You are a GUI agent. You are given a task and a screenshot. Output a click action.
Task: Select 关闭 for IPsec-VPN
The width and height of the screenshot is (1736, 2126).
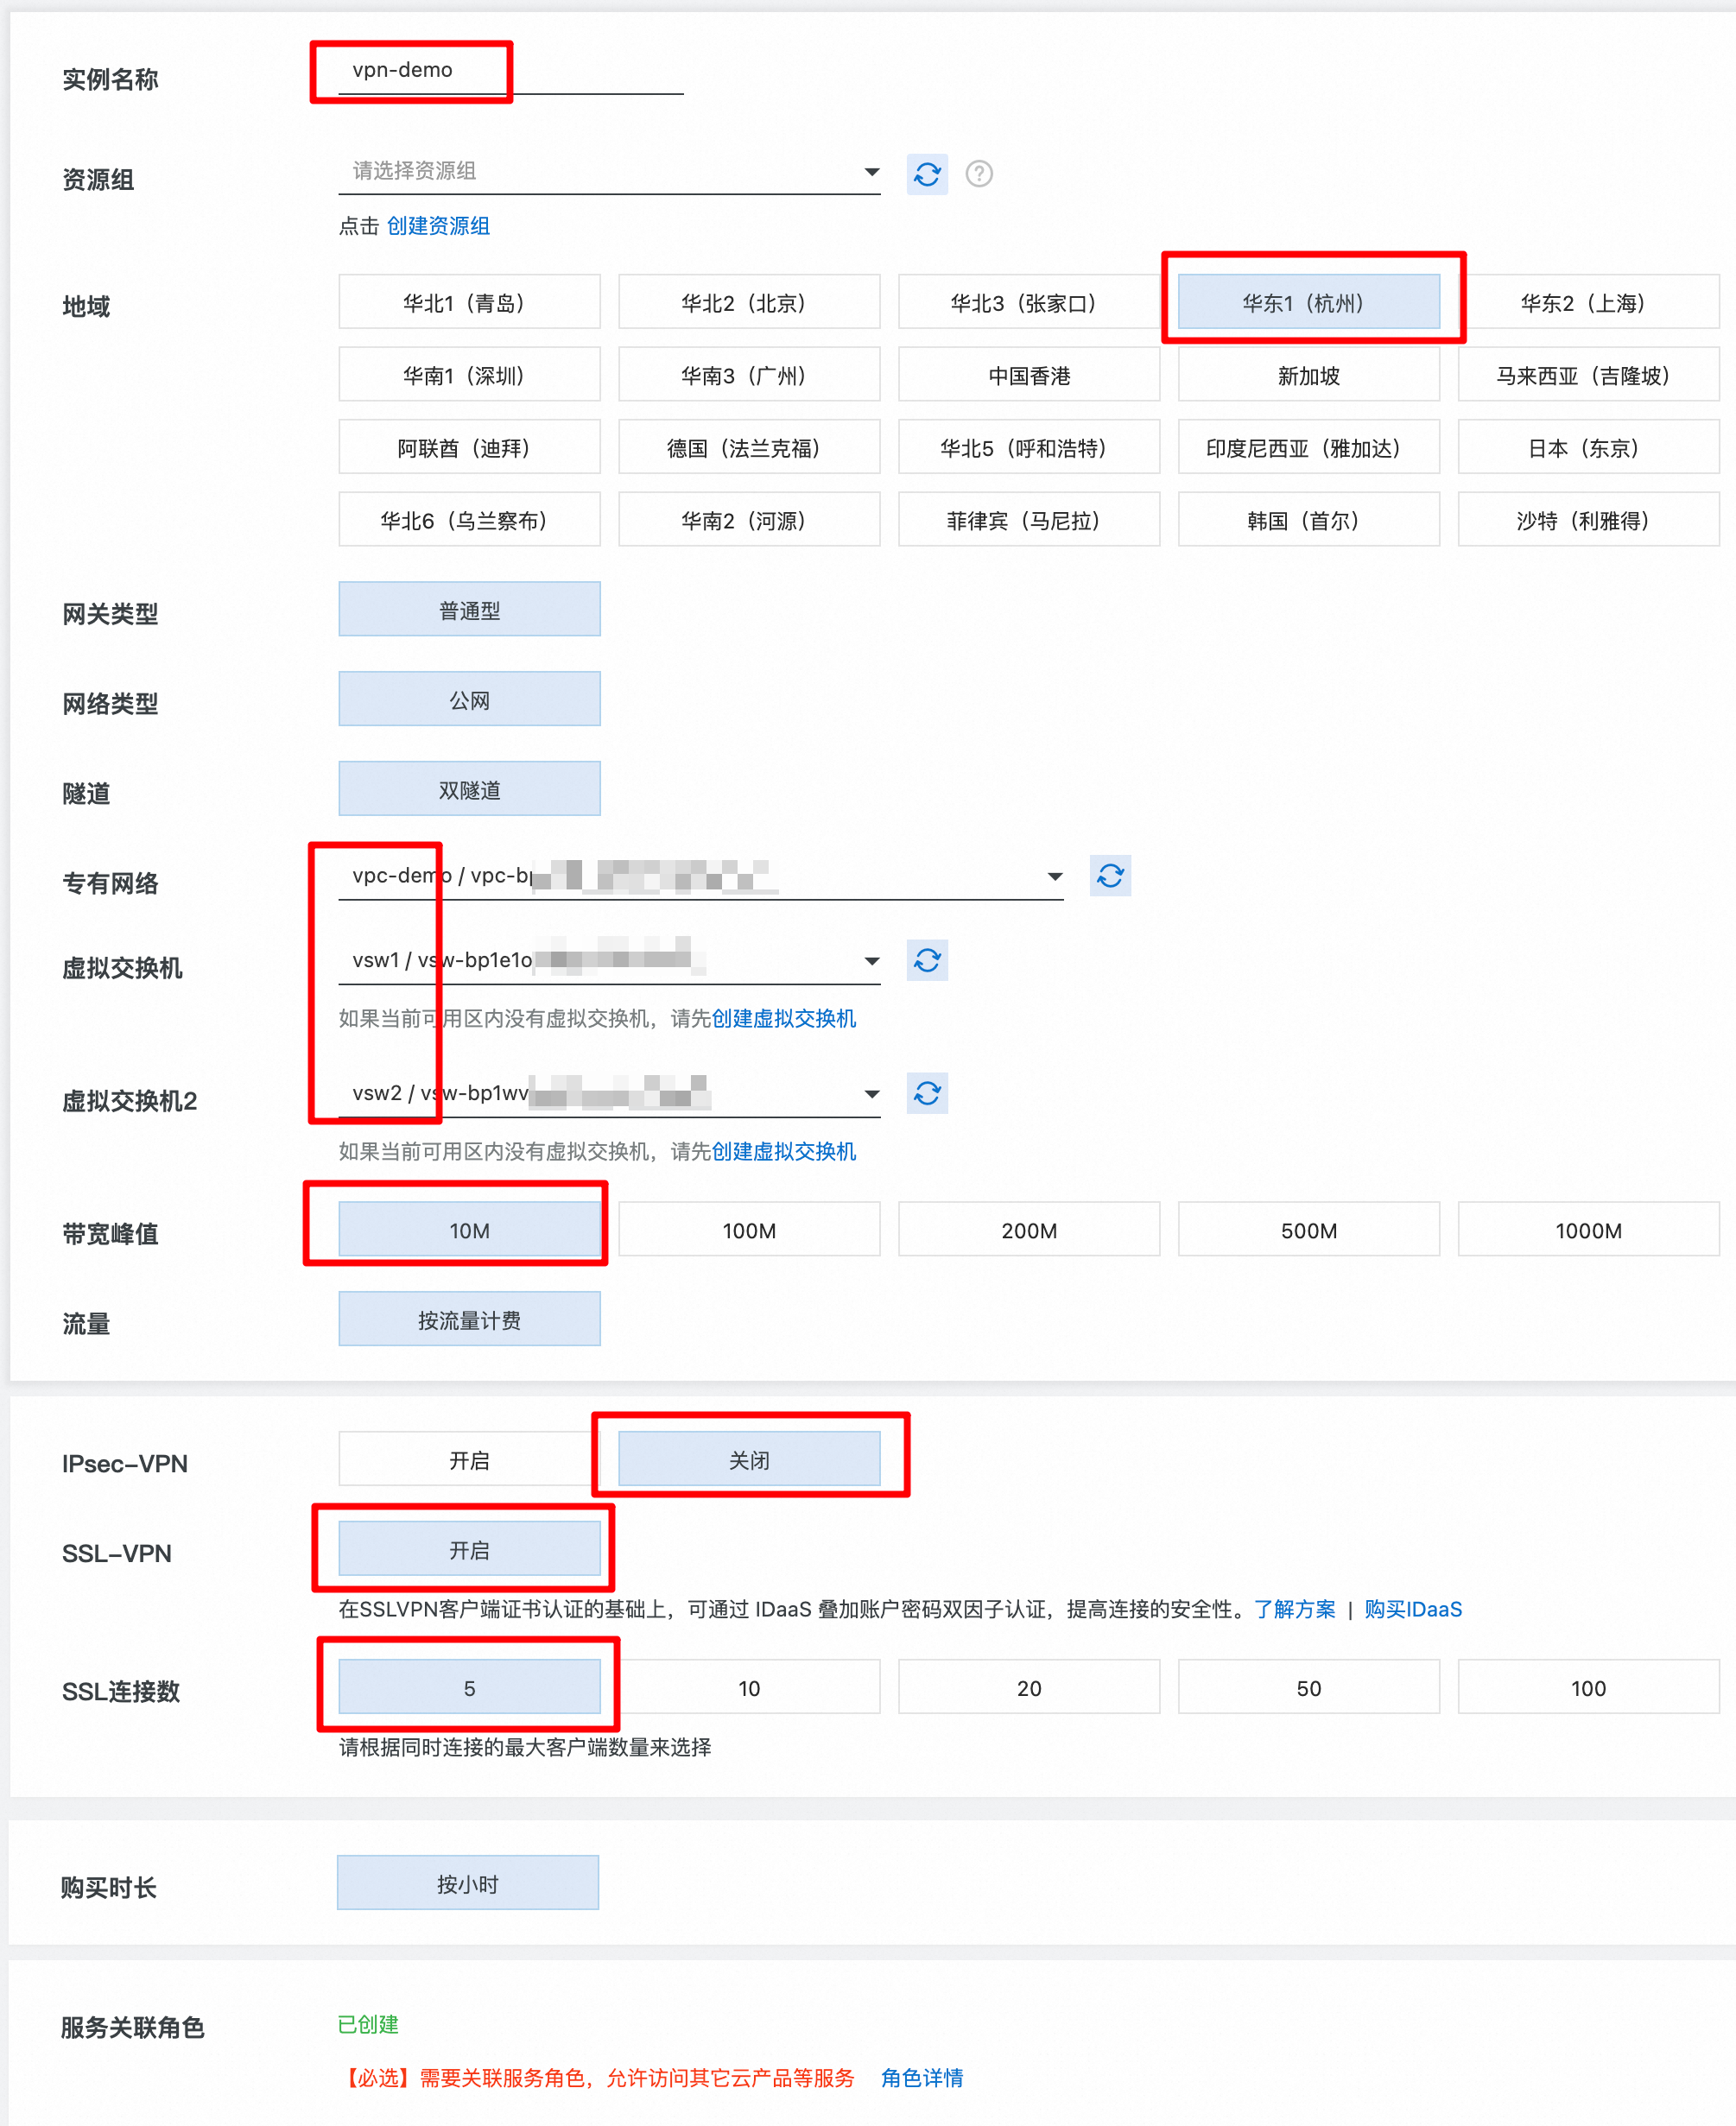click(748, 1460)
